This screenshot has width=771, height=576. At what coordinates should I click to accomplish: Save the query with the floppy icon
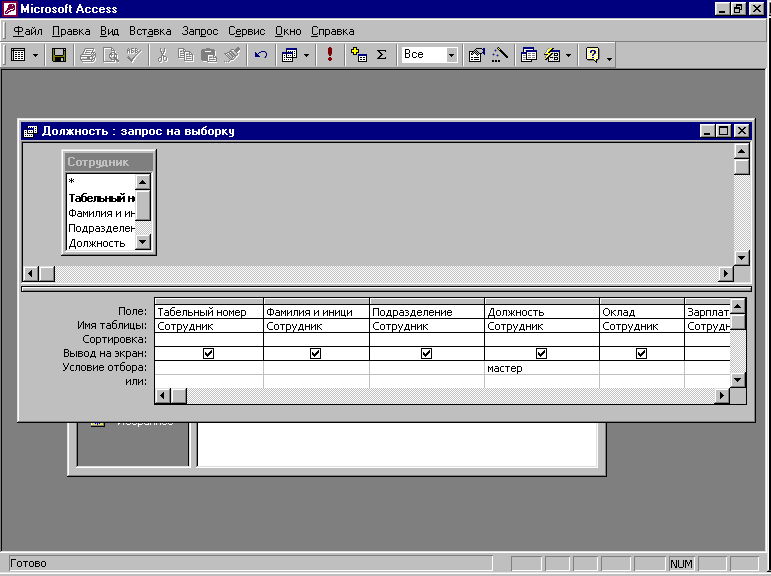59,55
